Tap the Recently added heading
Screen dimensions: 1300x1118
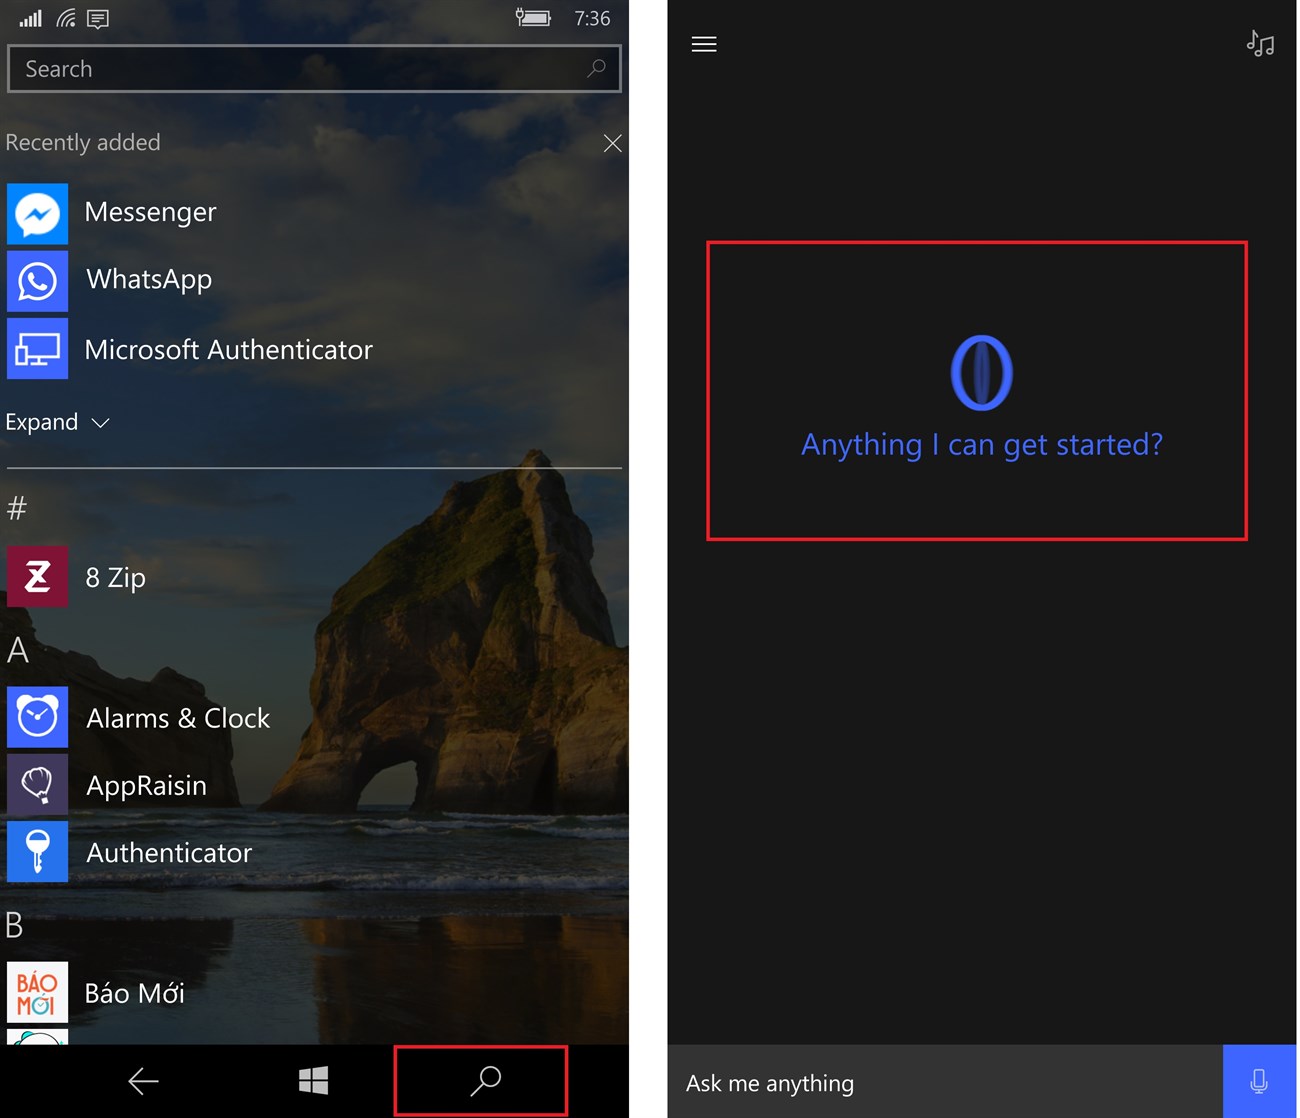pos(83,142)
